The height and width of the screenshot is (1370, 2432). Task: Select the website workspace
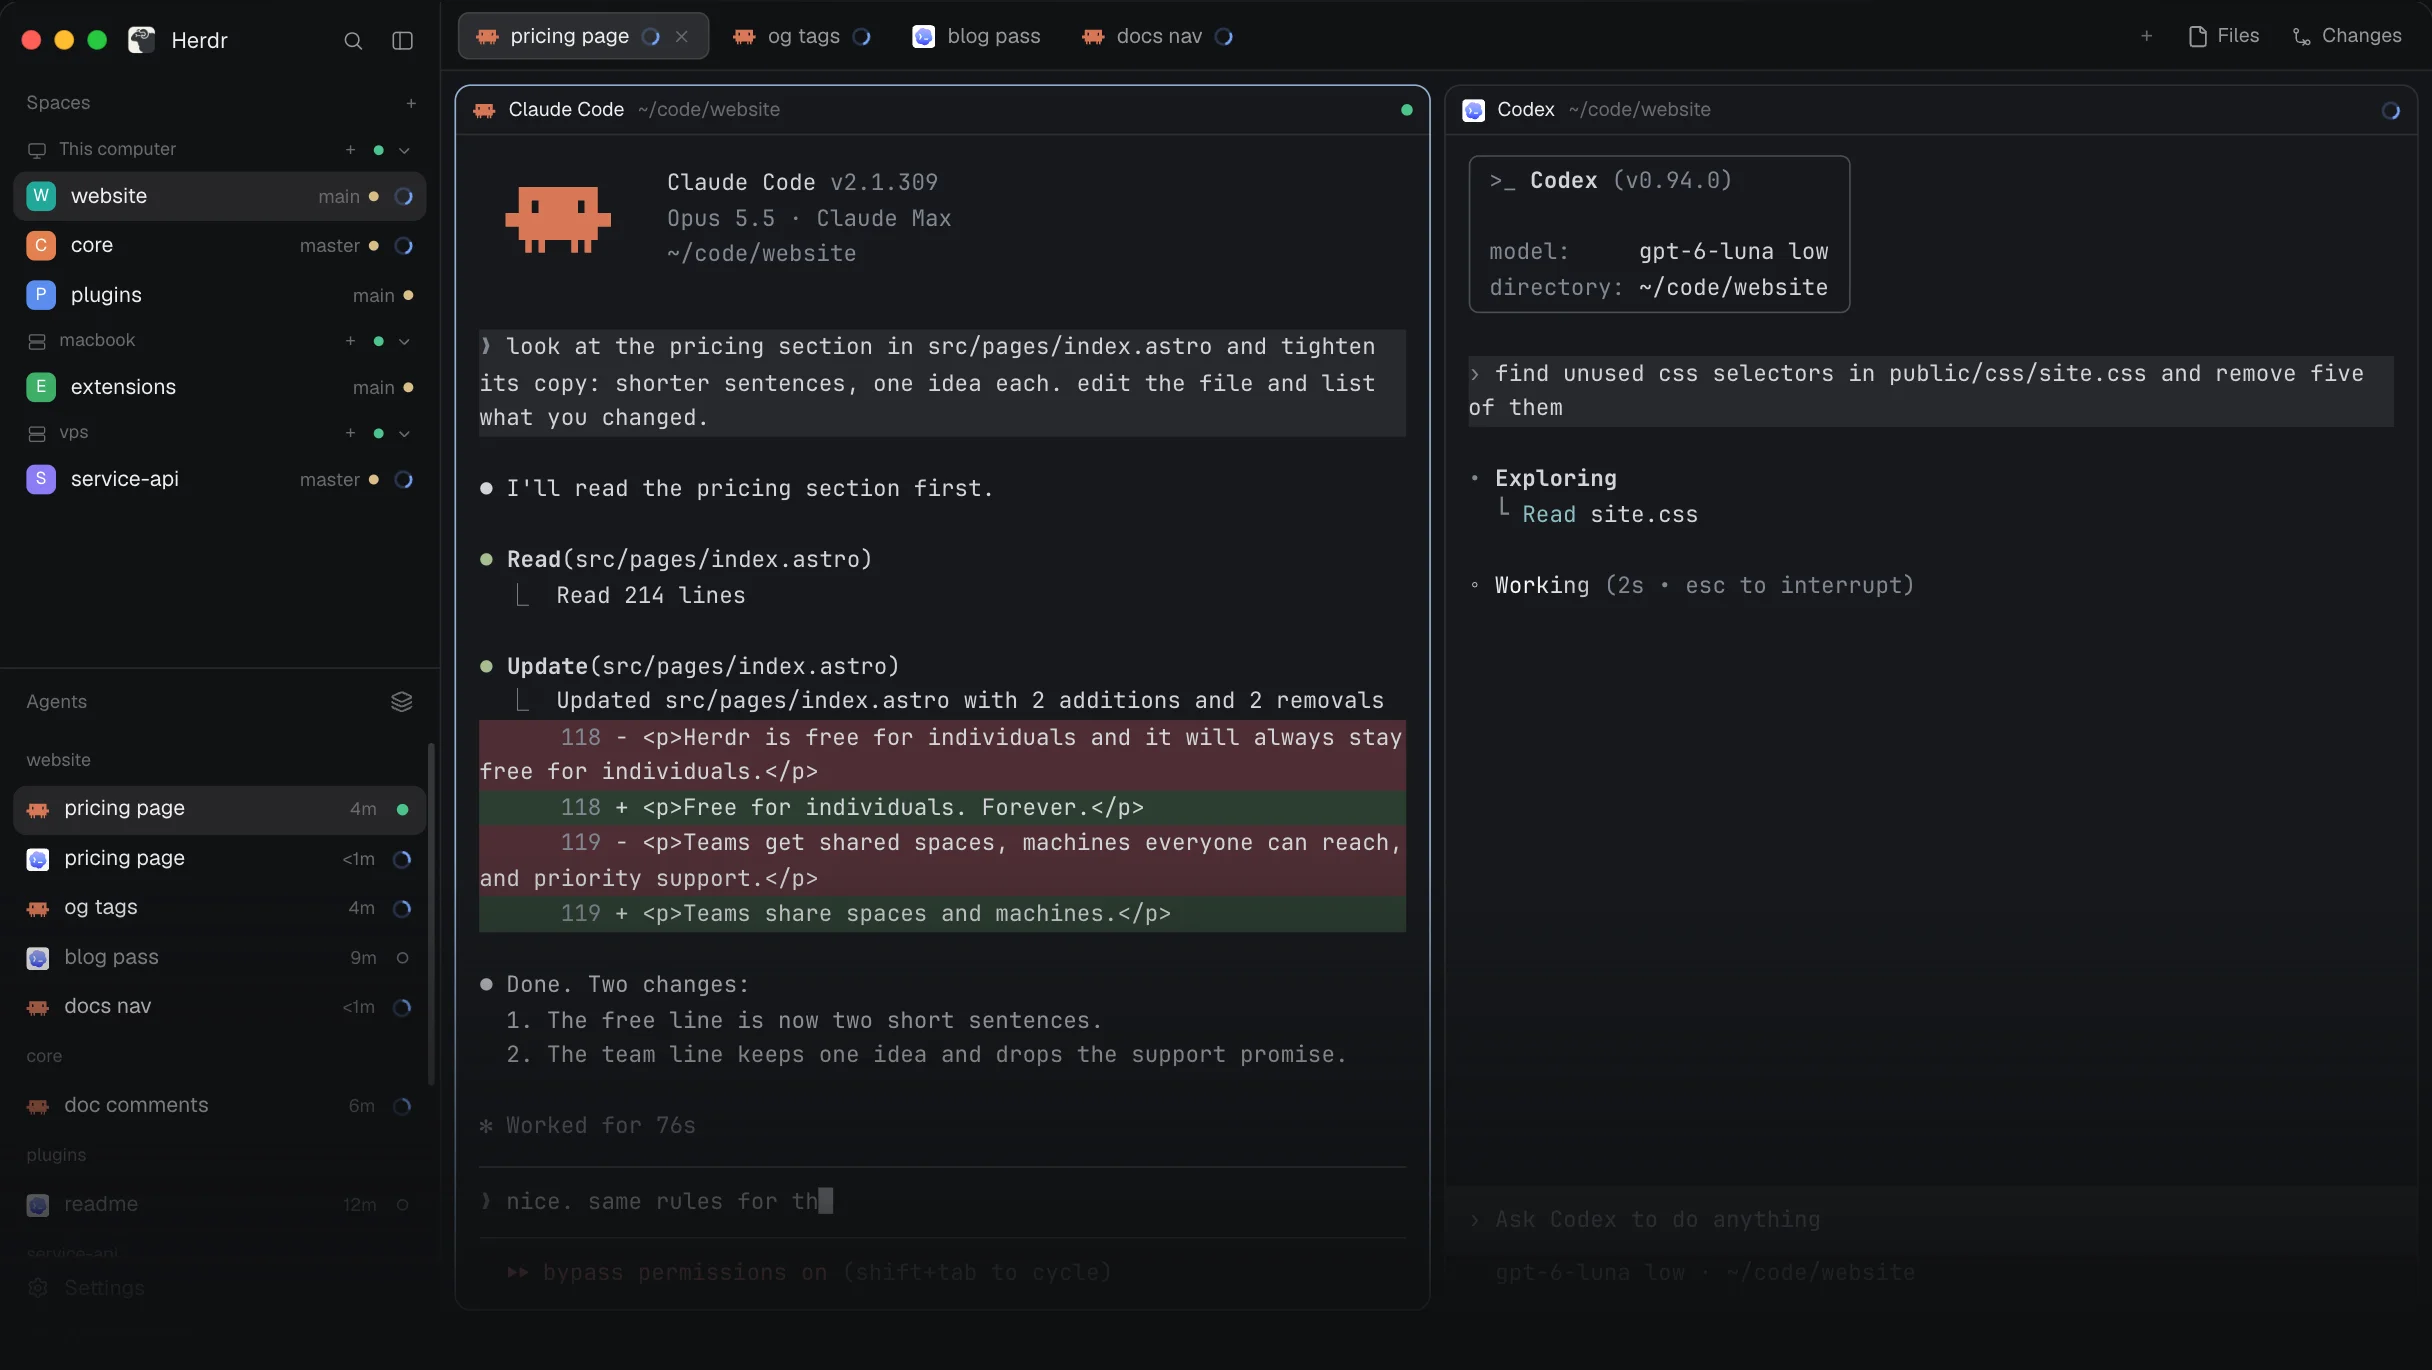219,196
